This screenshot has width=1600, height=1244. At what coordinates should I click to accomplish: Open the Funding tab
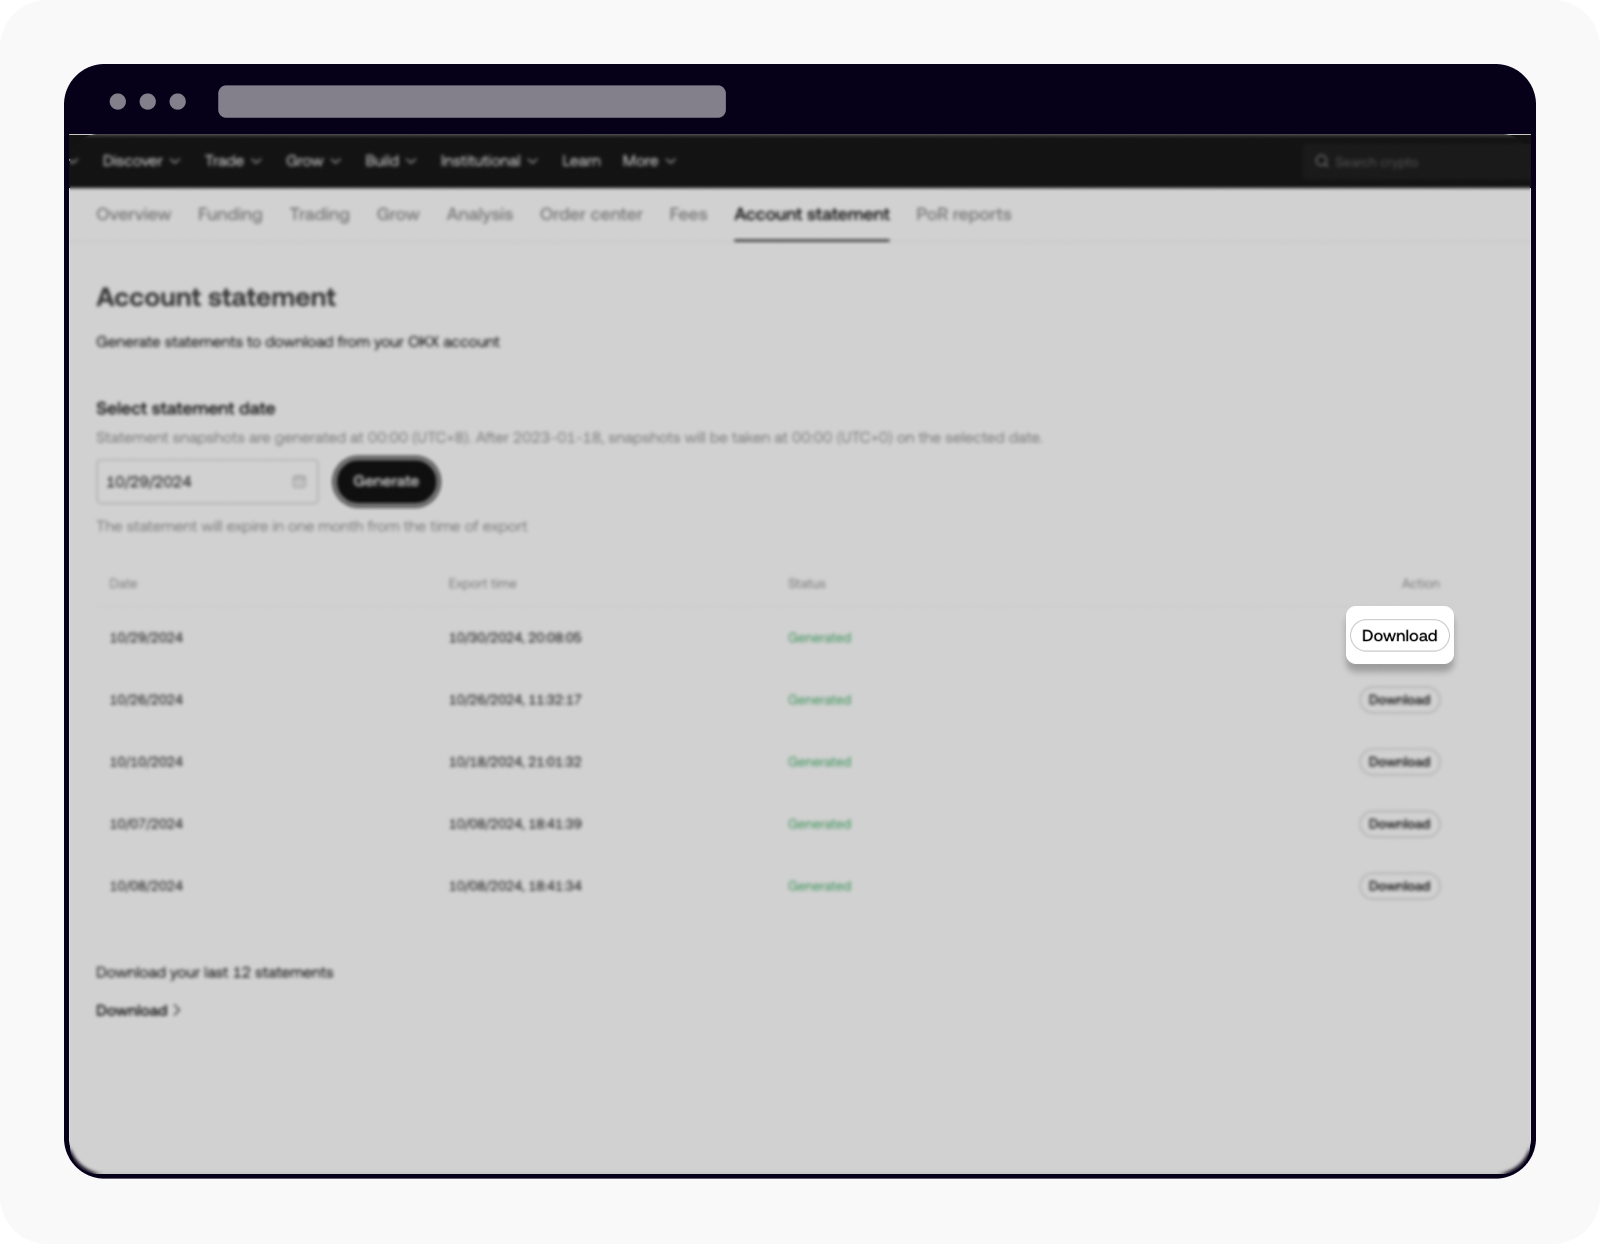coord(230,214)
